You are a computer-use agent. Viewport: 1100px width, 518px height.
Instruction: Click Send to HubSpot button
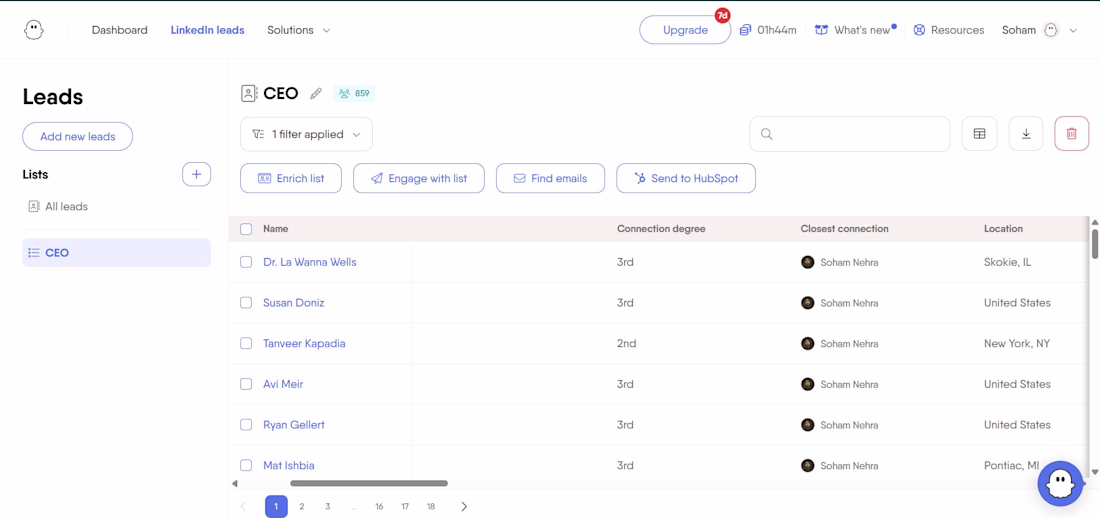coord(686,178)
